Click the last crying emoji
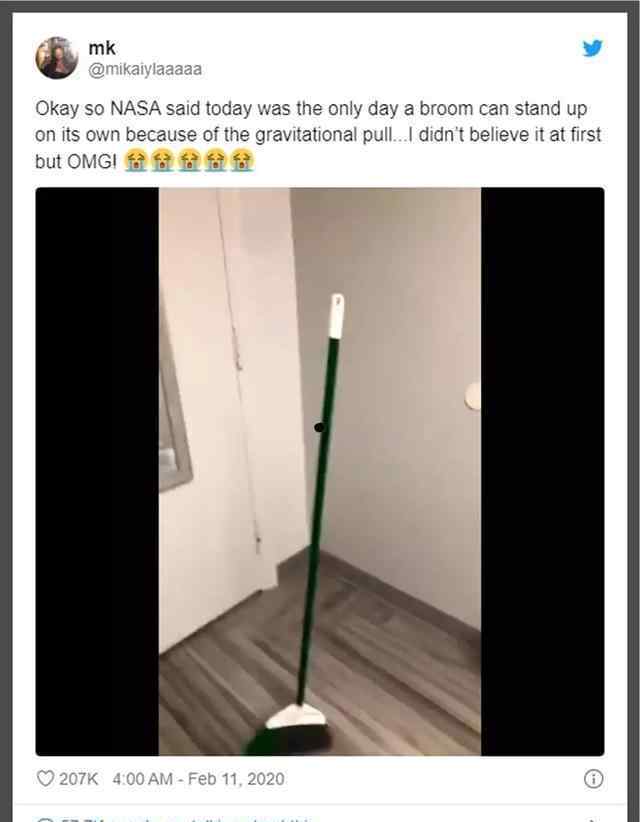This screenshot has height=822, width=640. pyautogui.click(x=242, y=160)
